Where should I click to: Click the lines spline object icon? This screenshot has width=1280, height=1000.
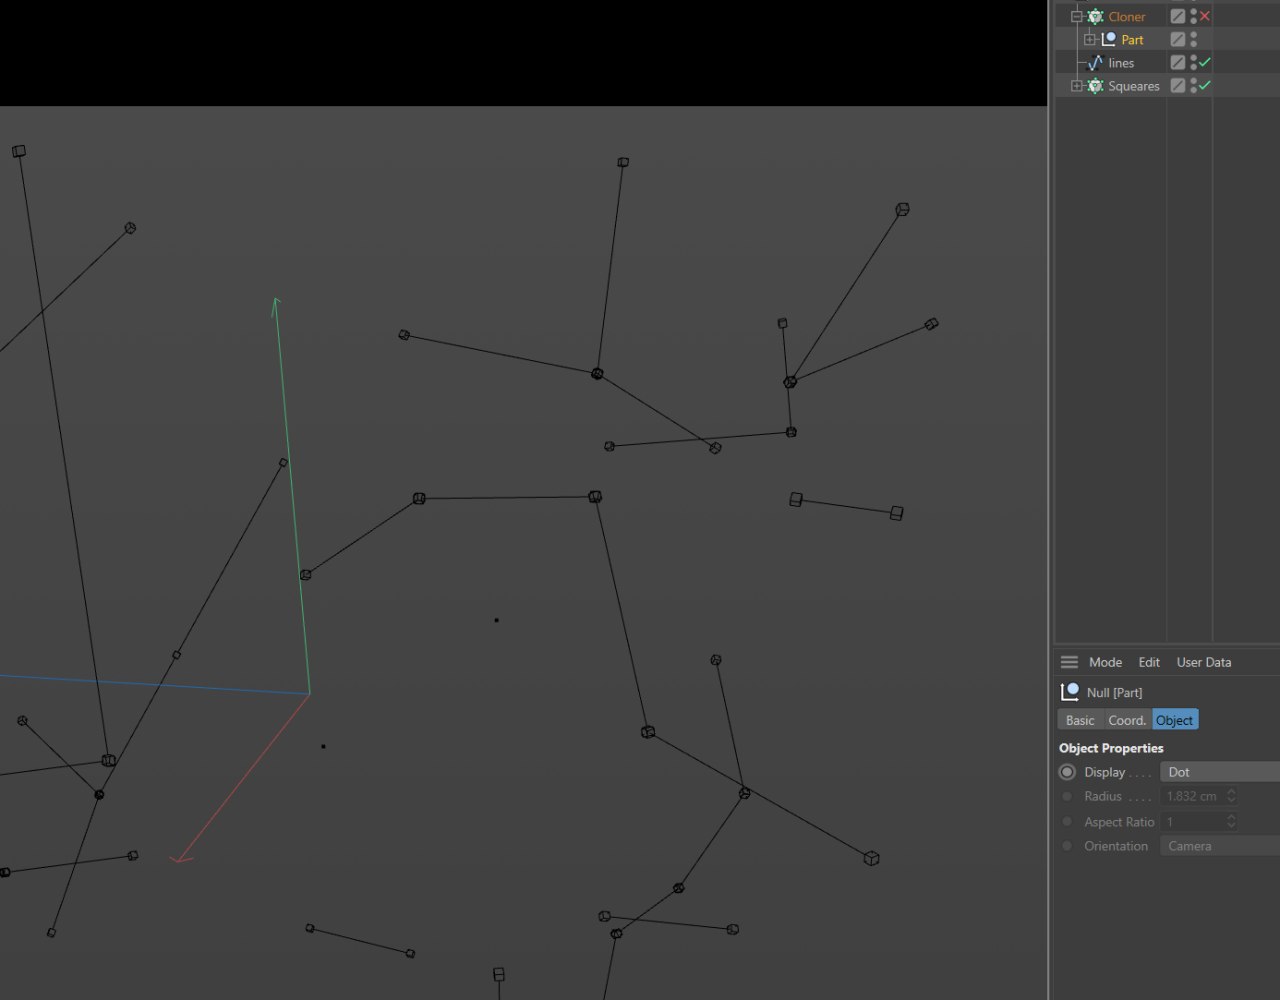[x=1095, y=62]
